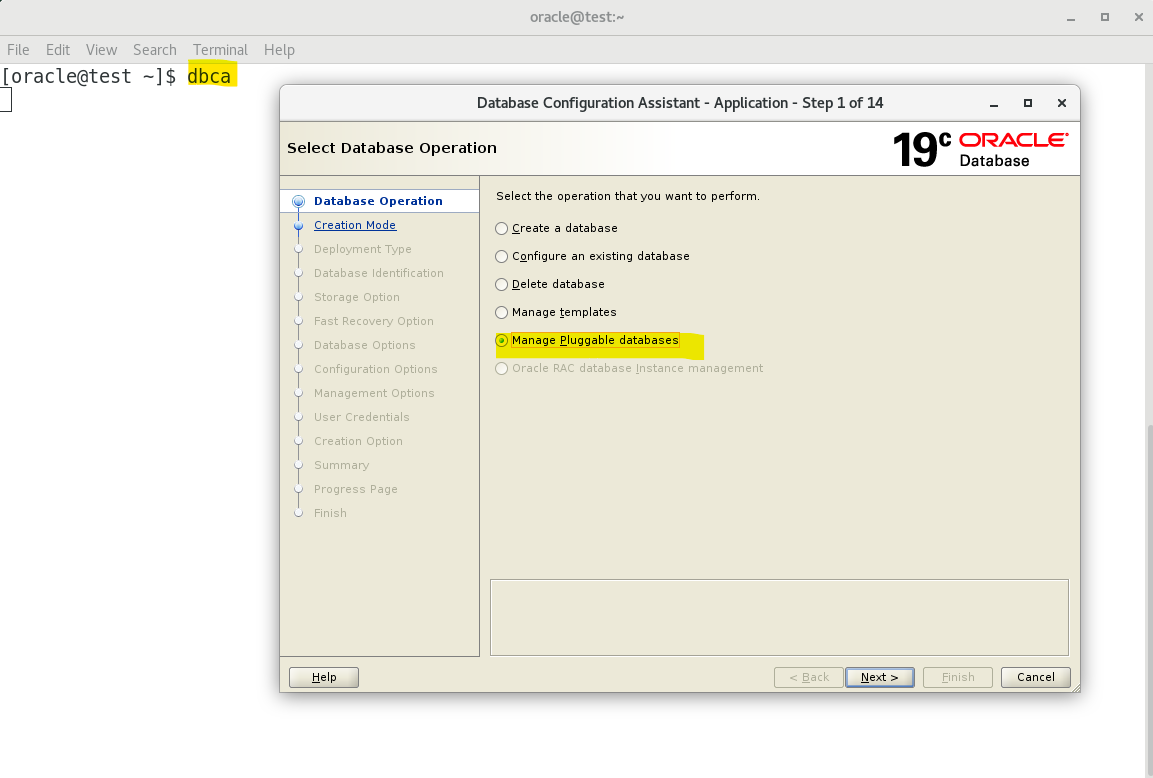This screenshot has height=778, width=1153.
Task: Open the terminal Help menu
Action: pyautogui.click(x=279, y=50)
